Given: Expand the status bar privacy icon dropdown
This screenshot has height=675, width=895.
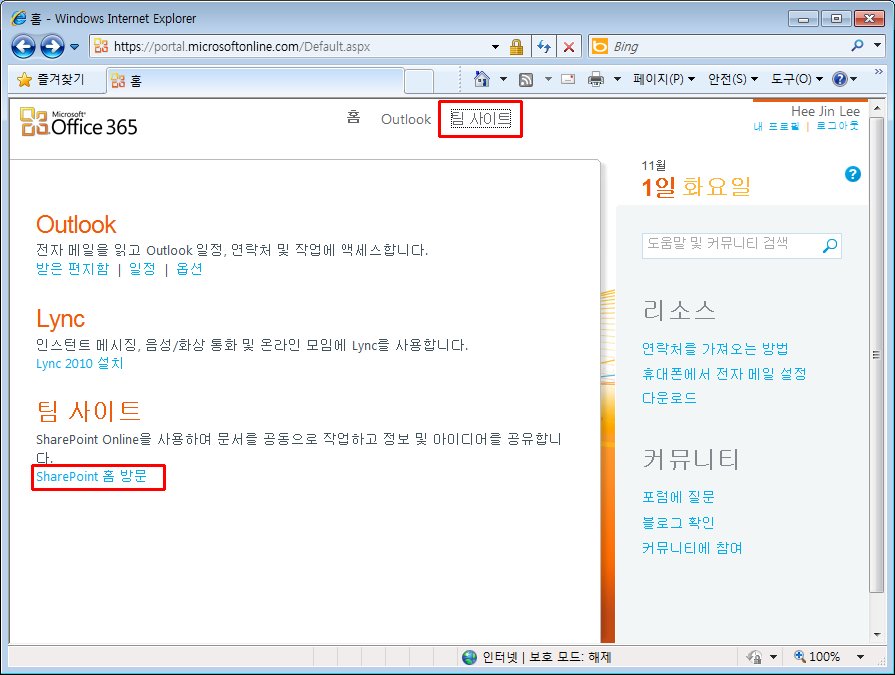Looking at the screenshot, I should click(x=773, y=657).
